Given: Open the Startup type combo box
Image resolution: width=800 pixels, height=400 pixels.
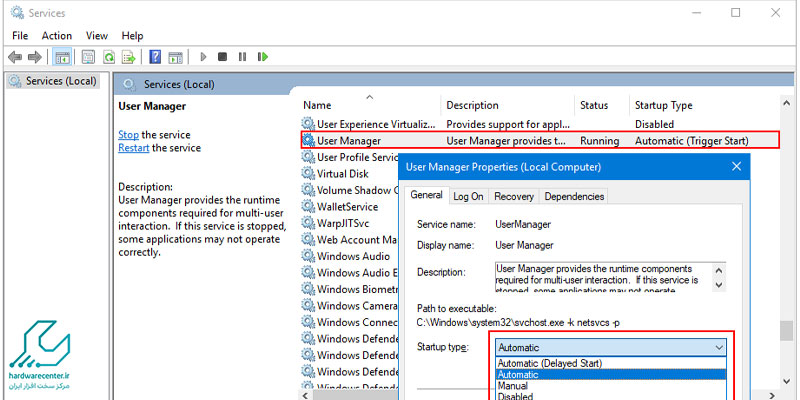Looking at the screenshot, I should 610,347.
